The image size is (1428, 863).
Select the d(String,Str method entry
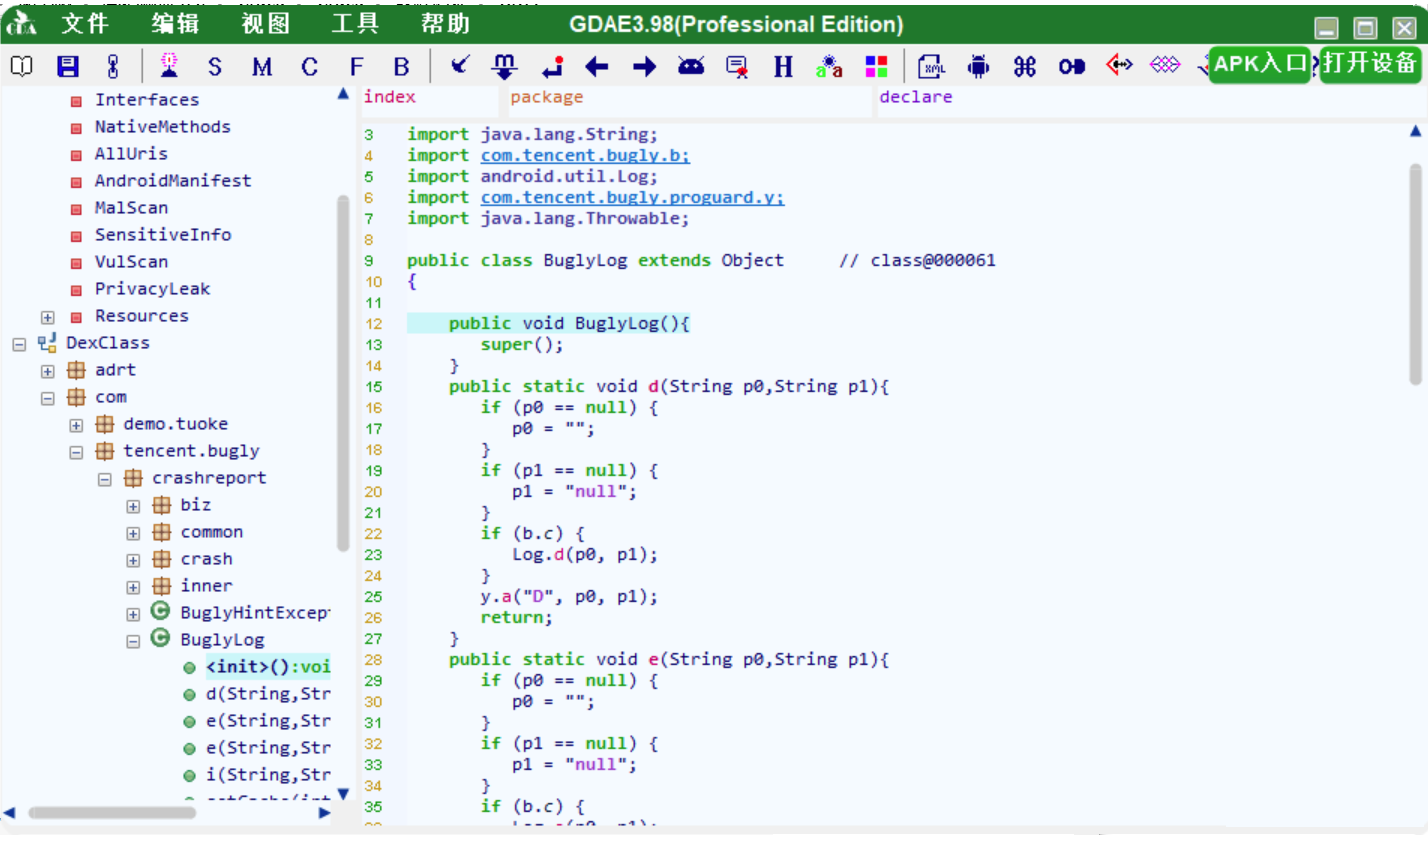coord(268,694)
